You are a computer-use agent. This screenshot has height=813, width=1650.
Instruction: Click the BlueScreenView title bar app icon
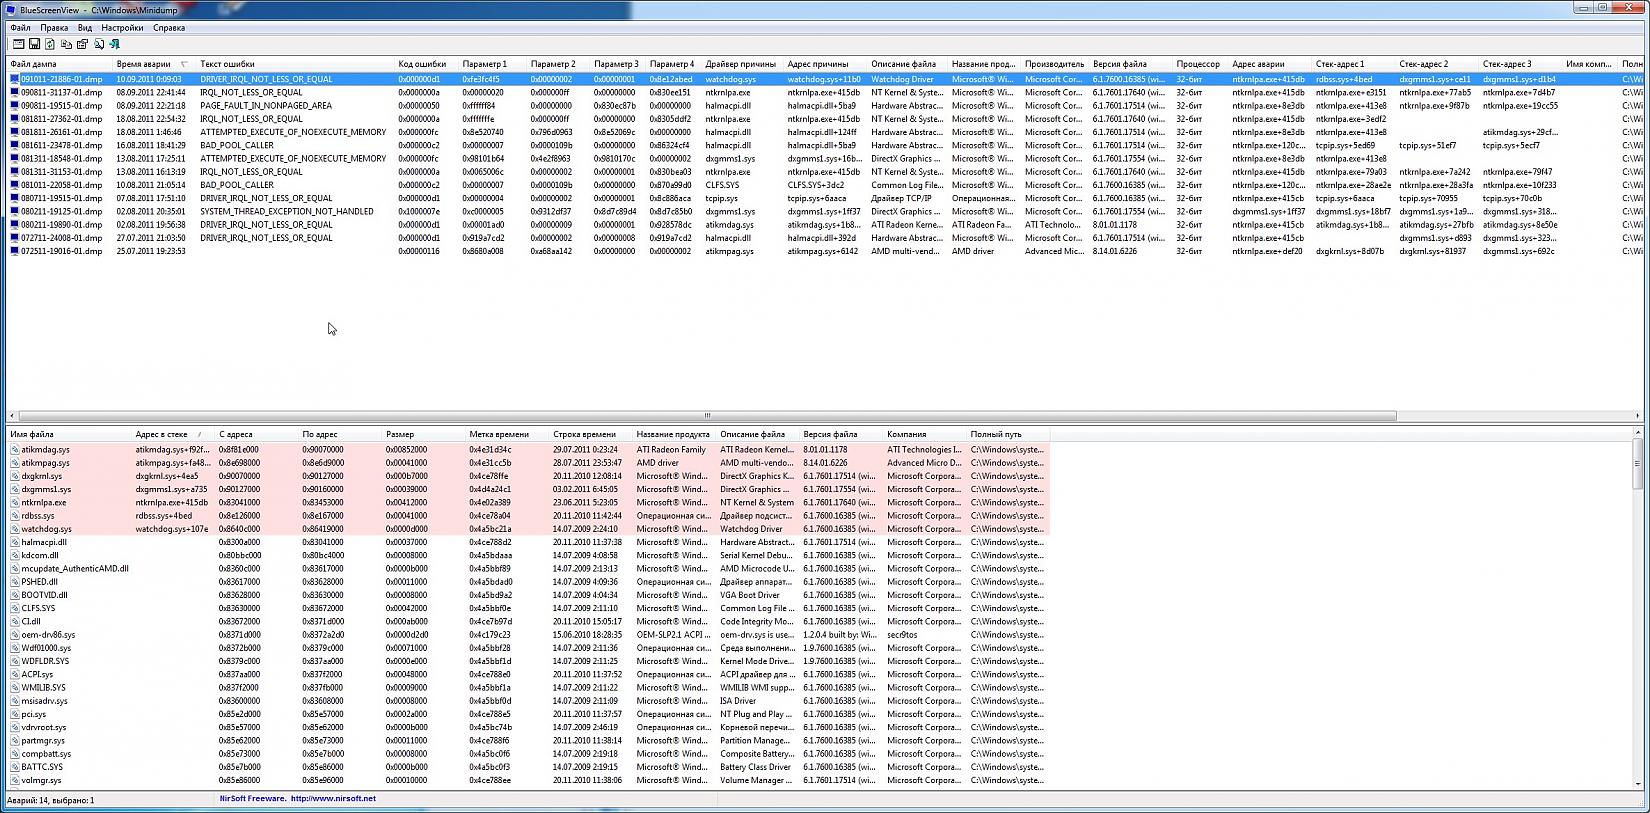(x=11, y=10)
